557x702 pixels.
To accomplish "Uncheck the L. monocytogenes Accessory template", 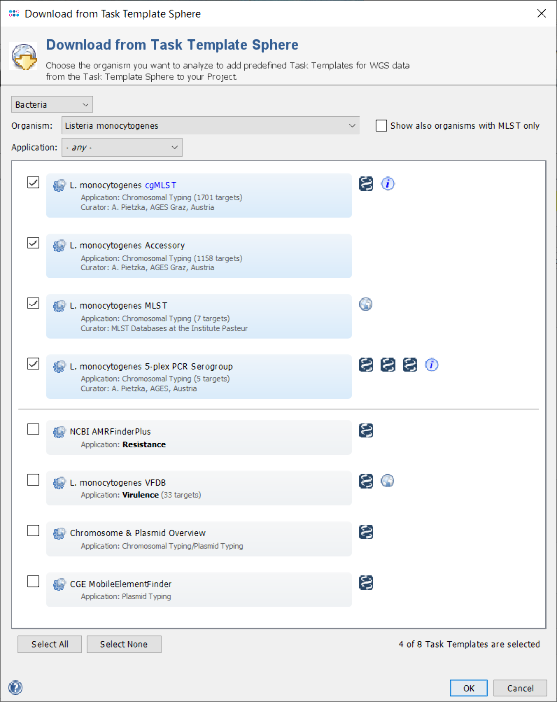I will [x=33, y=243].
